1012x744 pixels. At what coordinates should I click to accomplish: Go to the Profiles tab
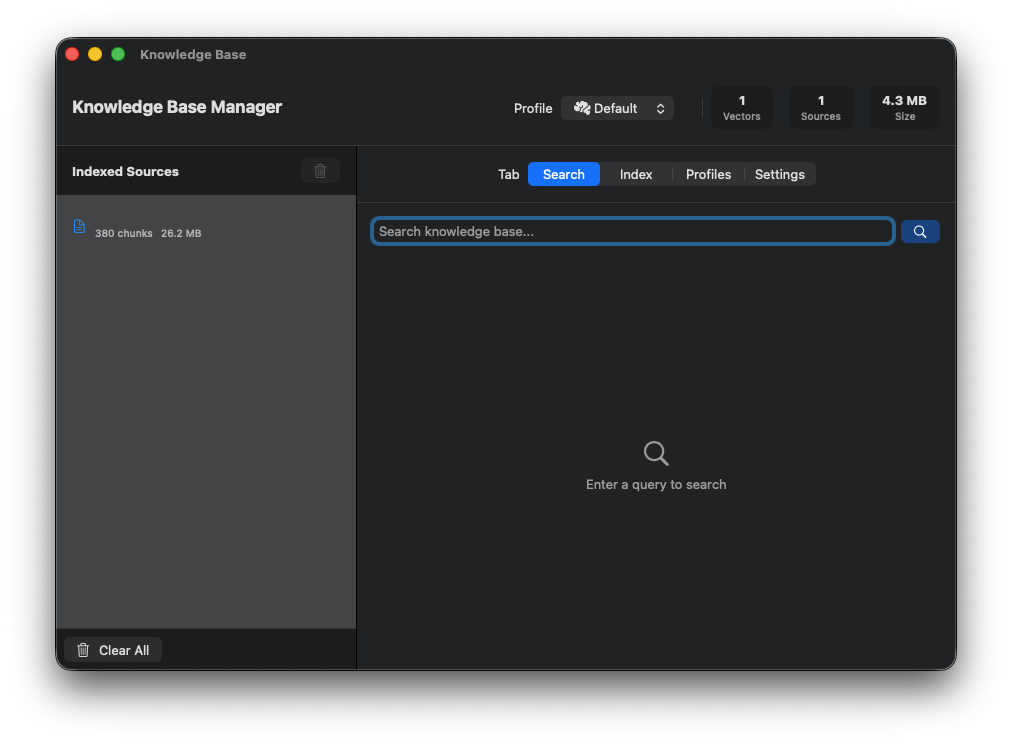tap(708, 174)
